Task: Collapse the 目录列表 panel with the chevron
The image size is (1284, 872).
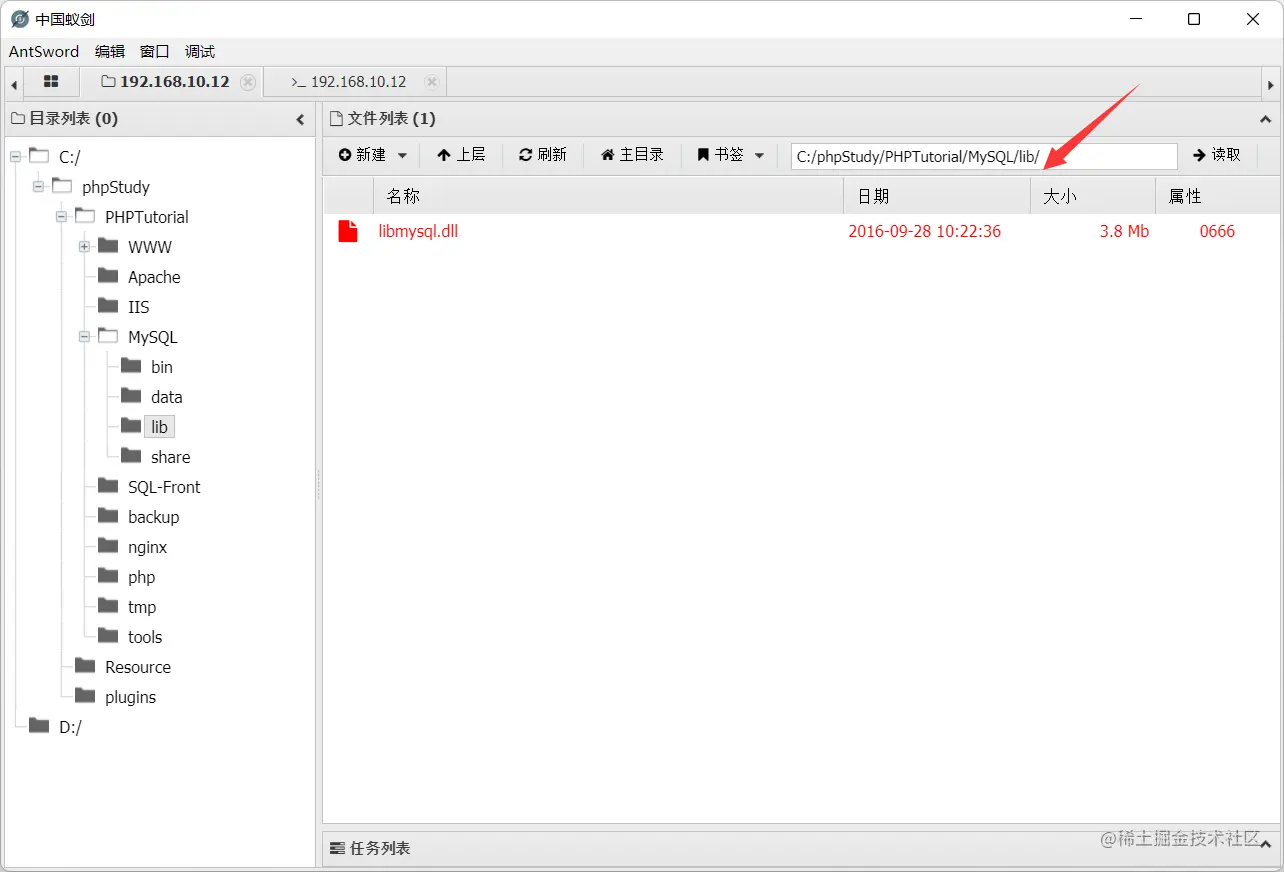Action: click(x=300, y=119)
